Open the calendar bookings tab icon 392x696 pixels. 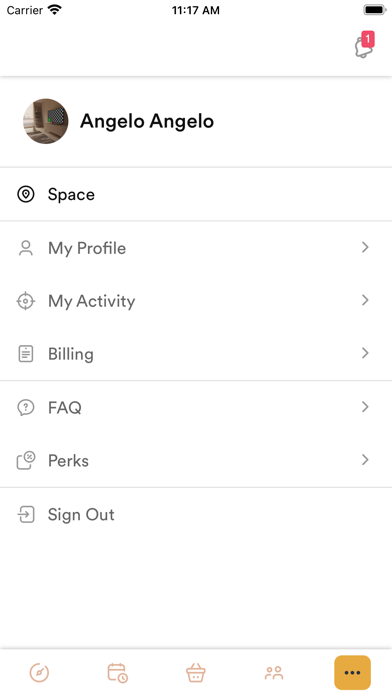click(x=118, y=672)
